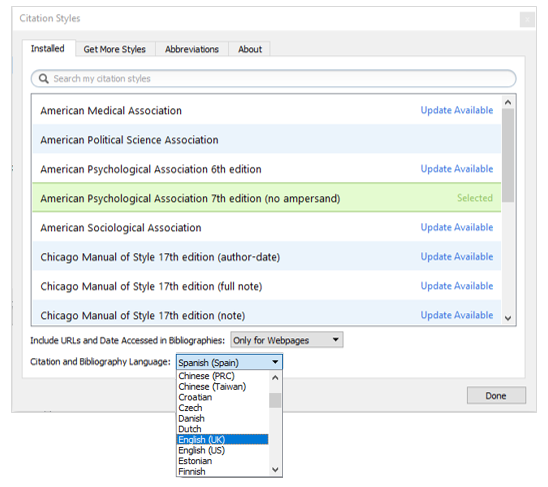Select American Sociological Association style
Viewport: 548px width, 487px height.
[267, 228]
